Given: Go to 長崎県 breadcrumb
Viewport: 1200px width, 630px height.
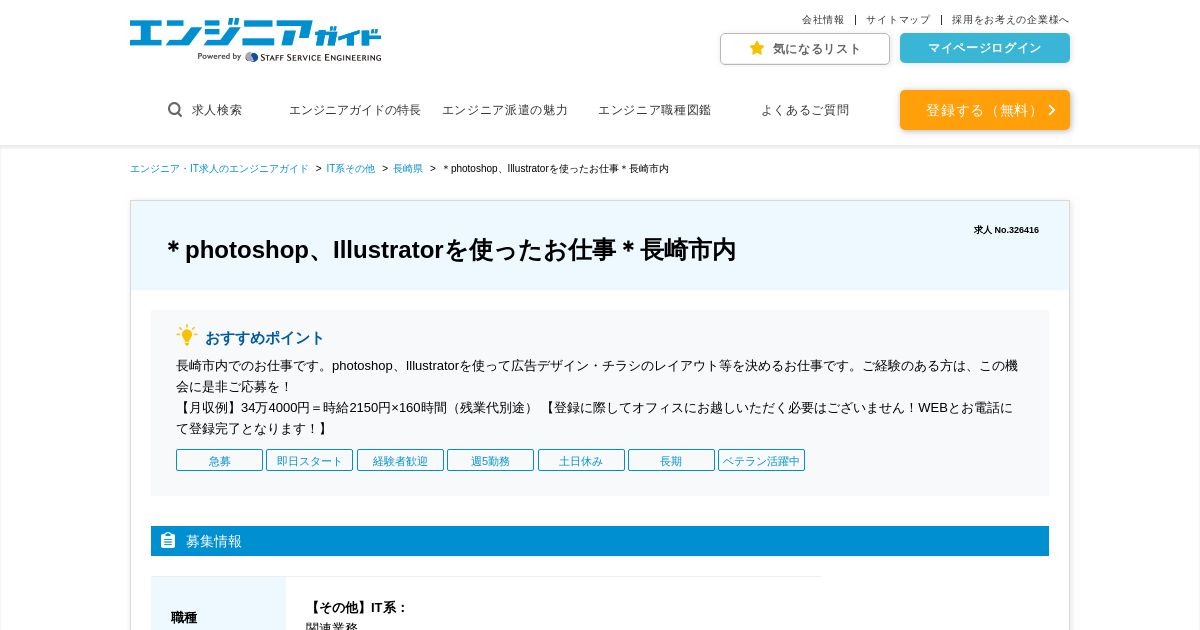Looking at the screenshot, I should pyautogui.click(x=408, y=169).
